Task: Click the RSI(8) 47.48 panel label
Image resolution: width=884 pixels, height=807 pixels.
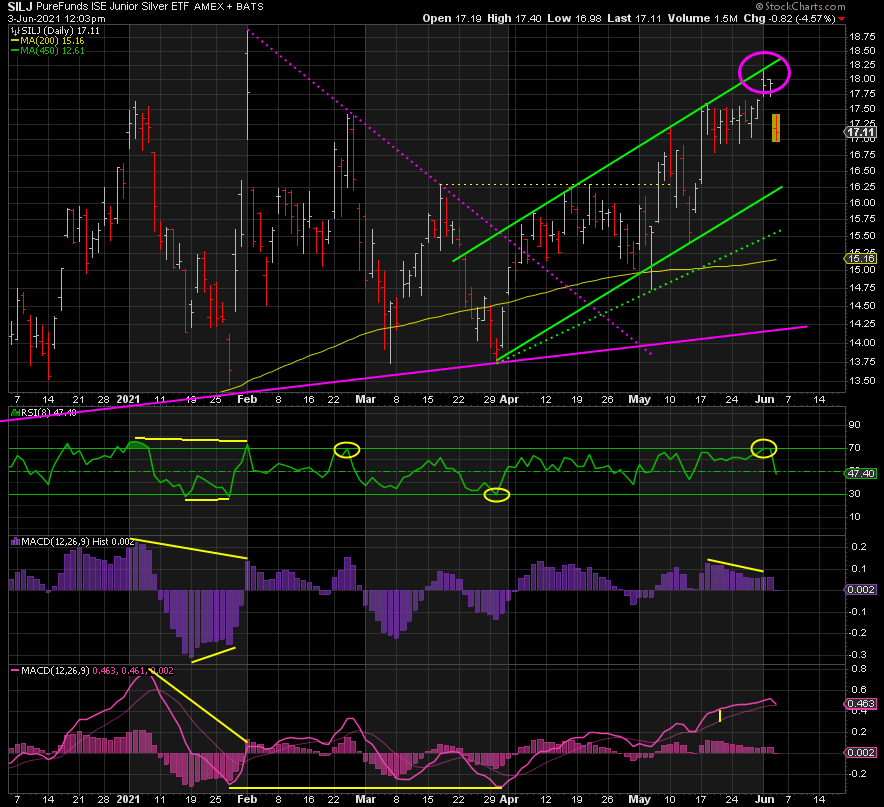Action: [48, 413]
